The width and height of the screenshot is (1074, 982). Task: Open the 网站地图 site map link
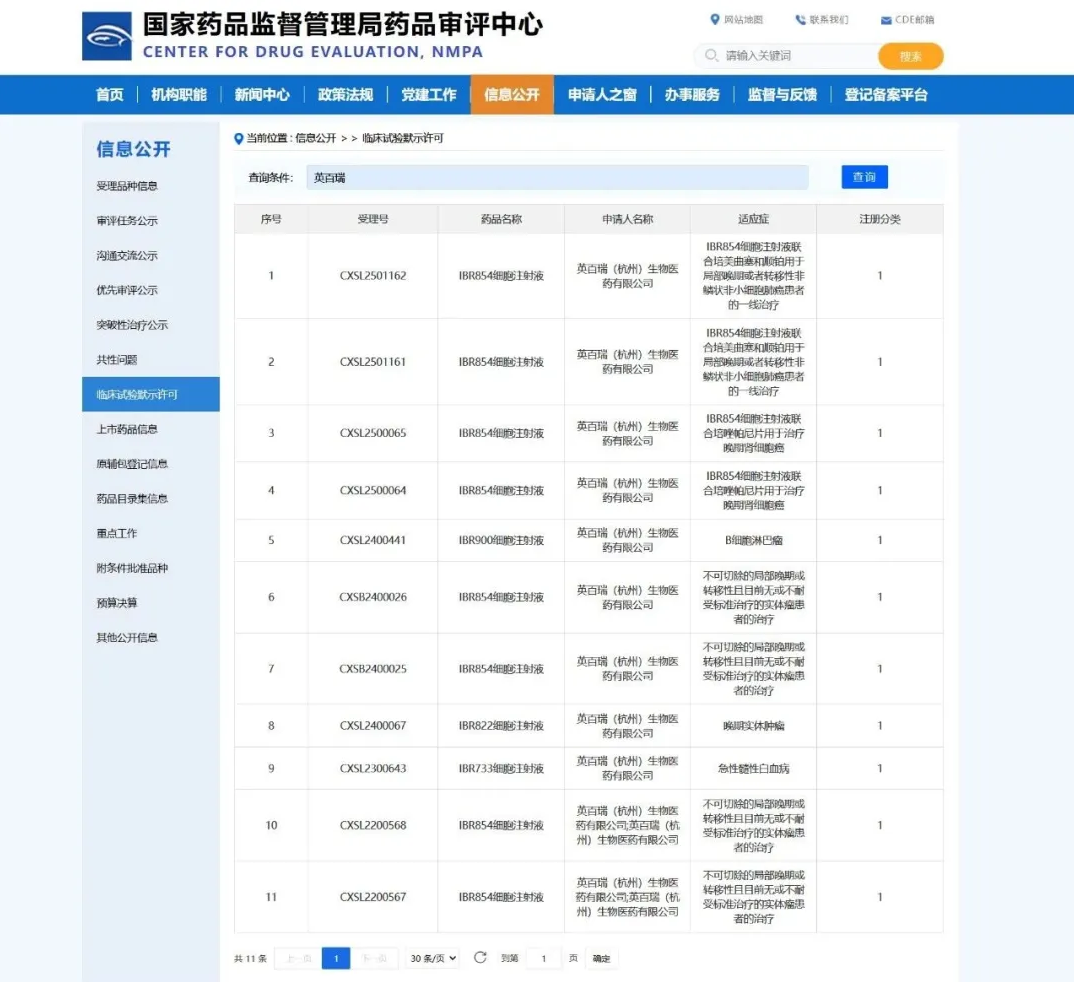pyautogui.click(x=736, y=20)
